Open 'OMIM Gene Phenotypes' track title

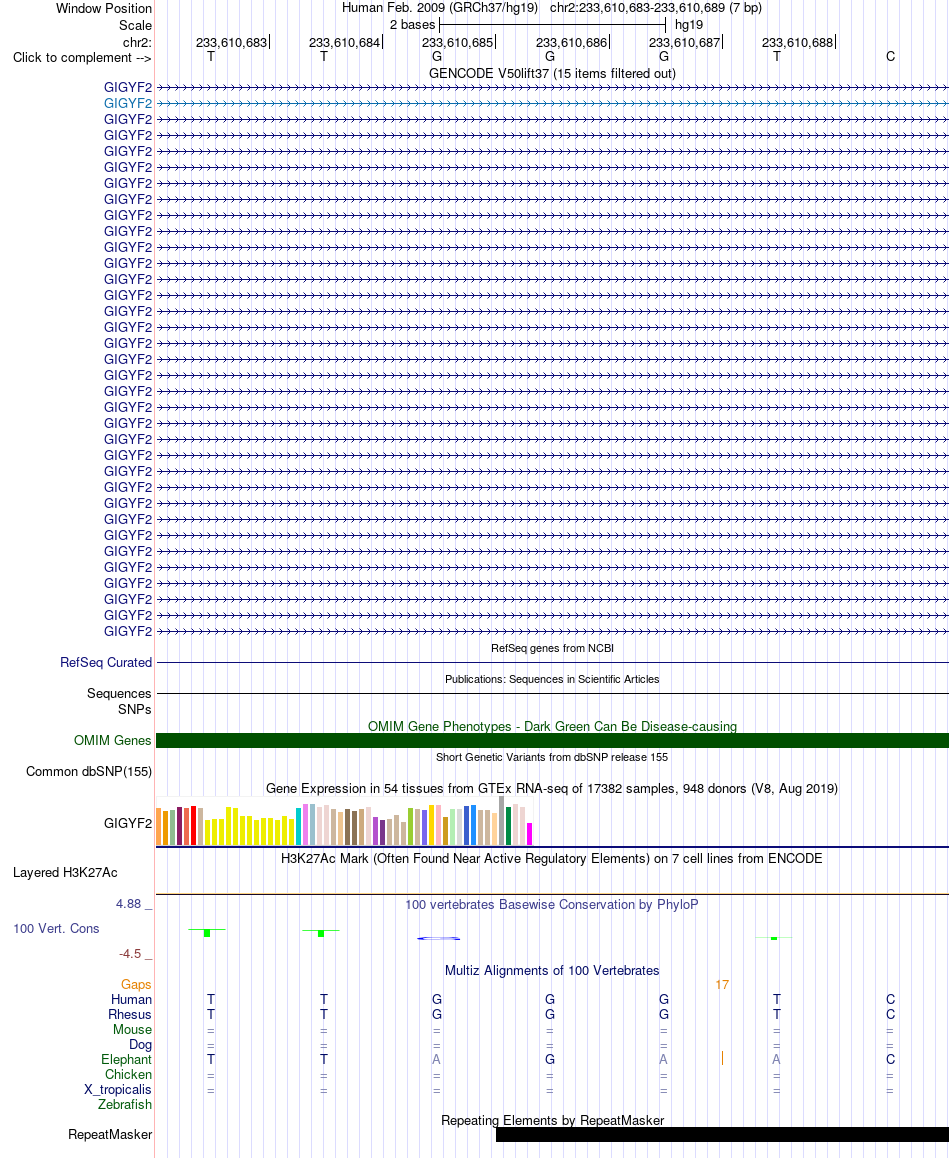pyautogui.click(x=552, y=726)
